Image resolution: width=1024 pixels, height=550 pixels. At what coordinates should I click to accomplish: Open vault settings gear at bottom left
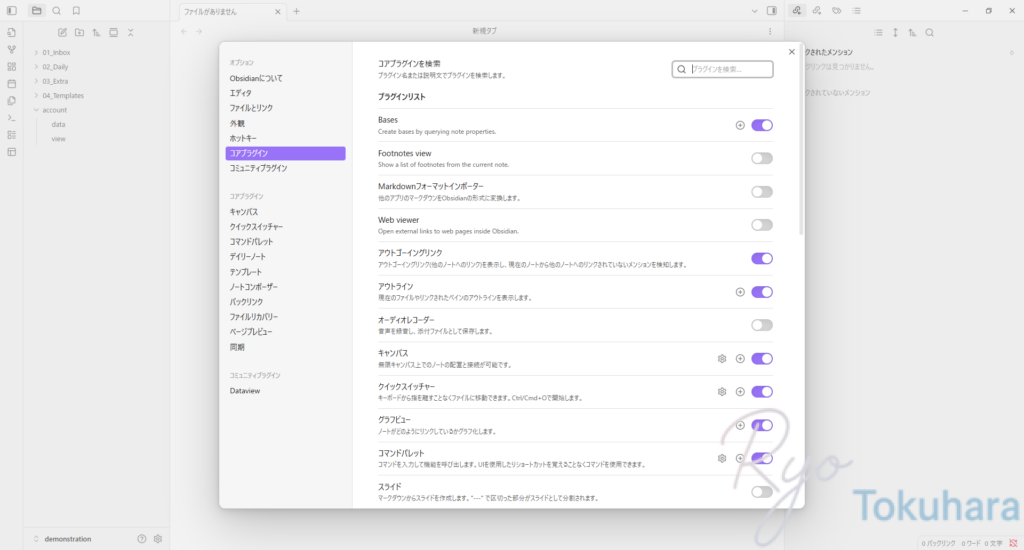[x=158, y=539]
